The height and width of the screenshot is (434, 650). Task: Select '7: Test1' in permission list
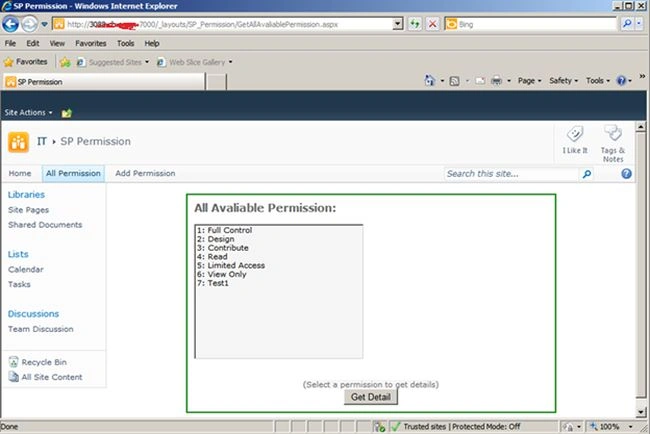[213, 283]
